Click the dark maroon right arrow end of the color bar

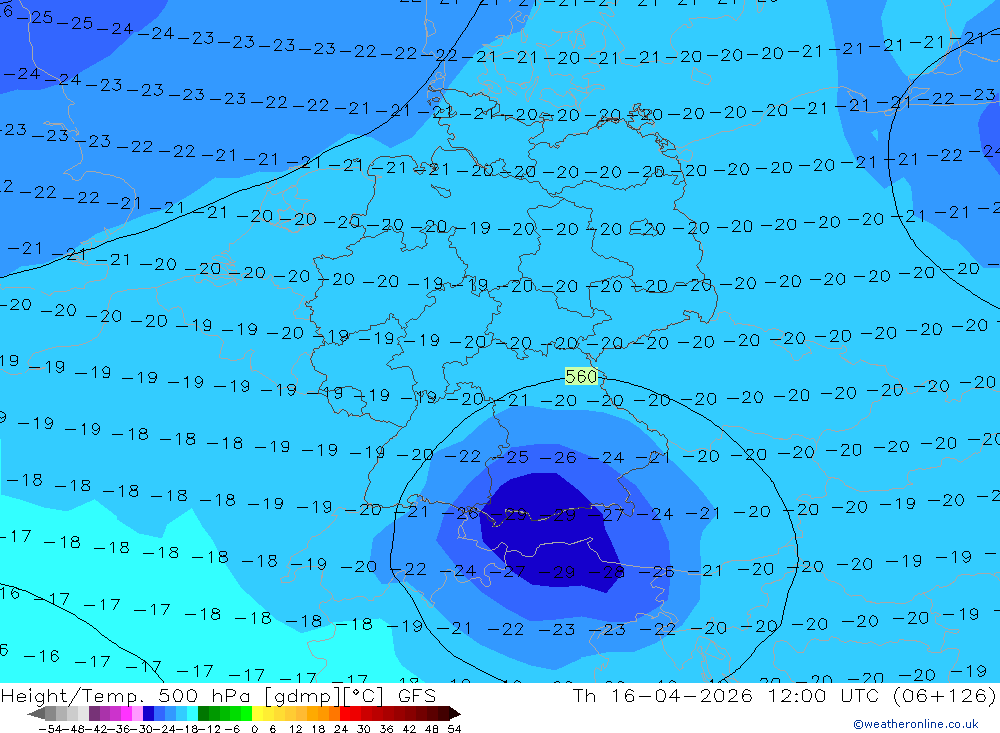pos(455,713)
